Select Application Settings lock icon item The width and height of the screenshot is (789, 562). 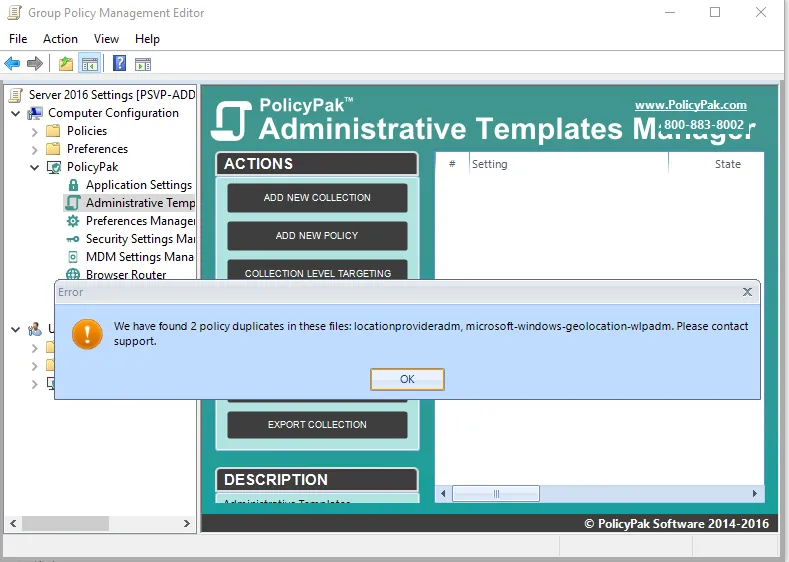pos(138,185)
